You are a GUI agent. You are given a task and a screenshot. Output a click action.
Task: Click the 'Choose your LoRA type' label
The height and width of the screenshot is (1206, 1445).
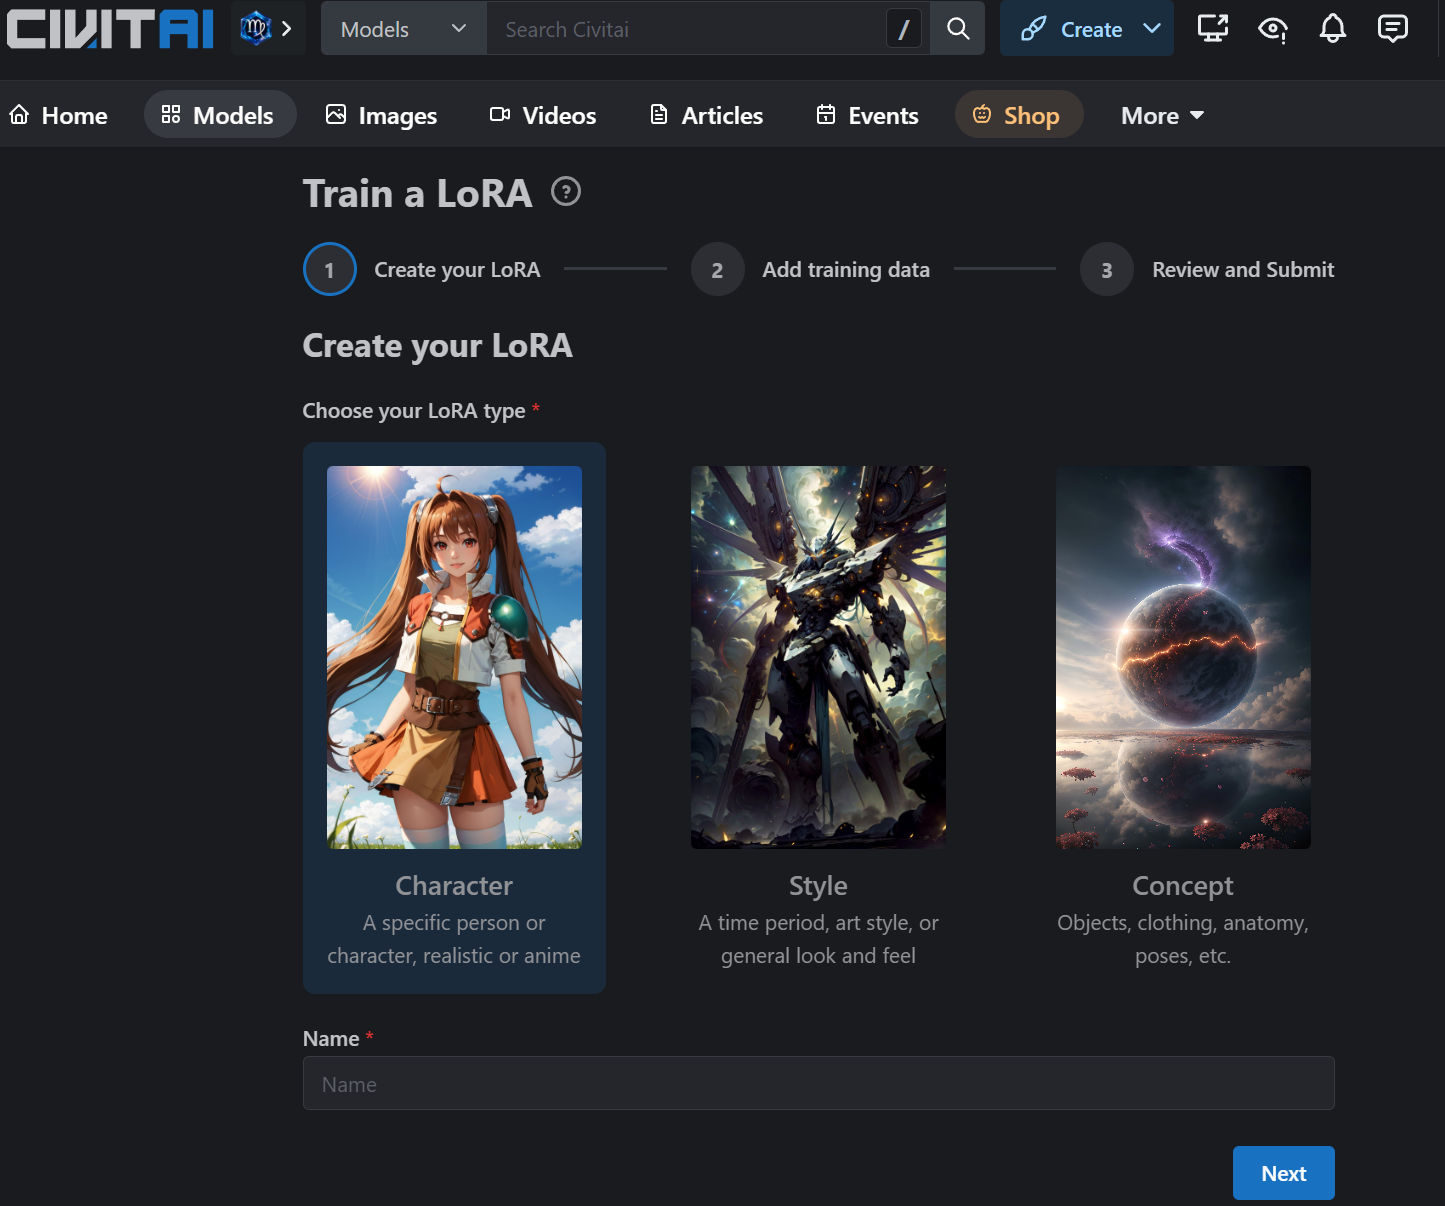(x=414, y=410)
